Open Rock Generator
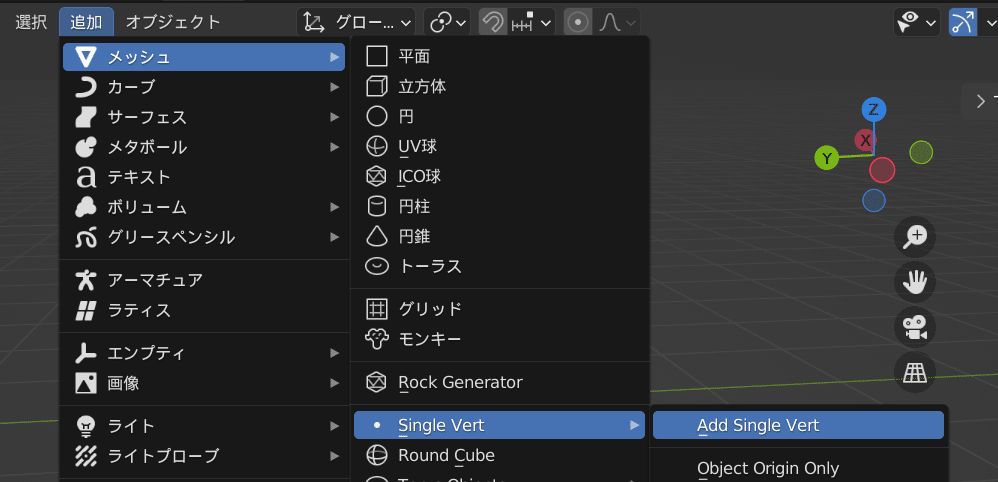This screenshot has height=482, width=998. (500, 383)
